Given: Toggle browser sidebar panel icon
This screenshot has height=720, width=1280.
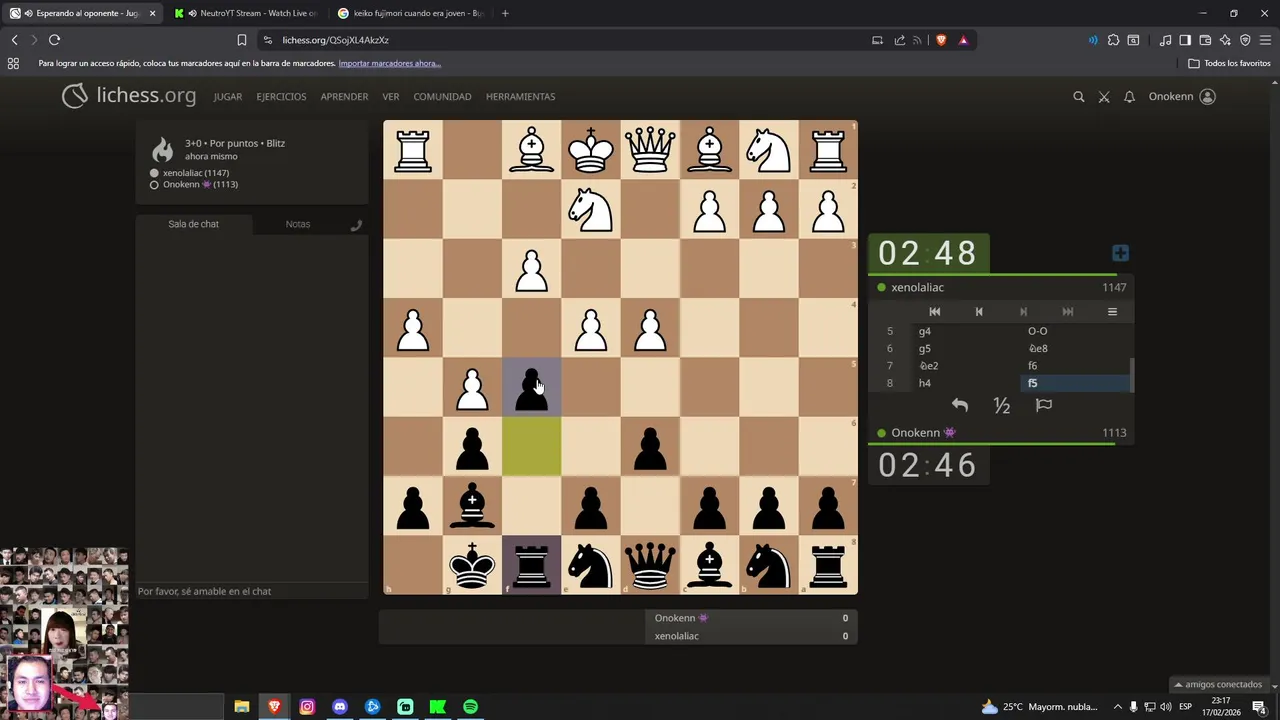Looking at the screenshot, I should tap(1185, 40).
